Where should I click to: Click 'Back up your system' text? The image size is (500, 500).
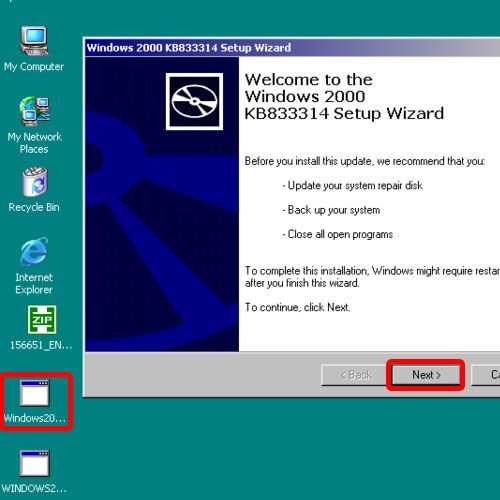(x=334, y=210)
